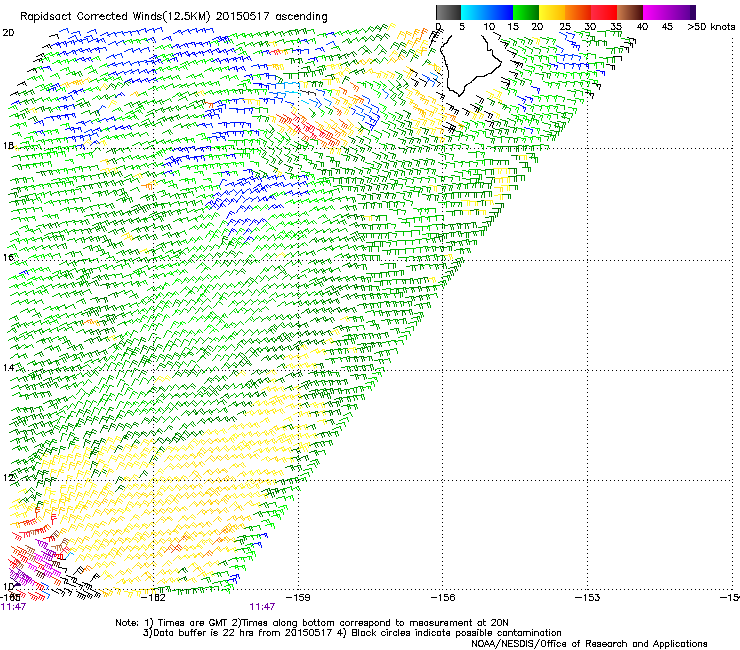This screenshot has height=650, width=740.
Task: Click the '-162' longitude axis label
Action: pos(154,598)
